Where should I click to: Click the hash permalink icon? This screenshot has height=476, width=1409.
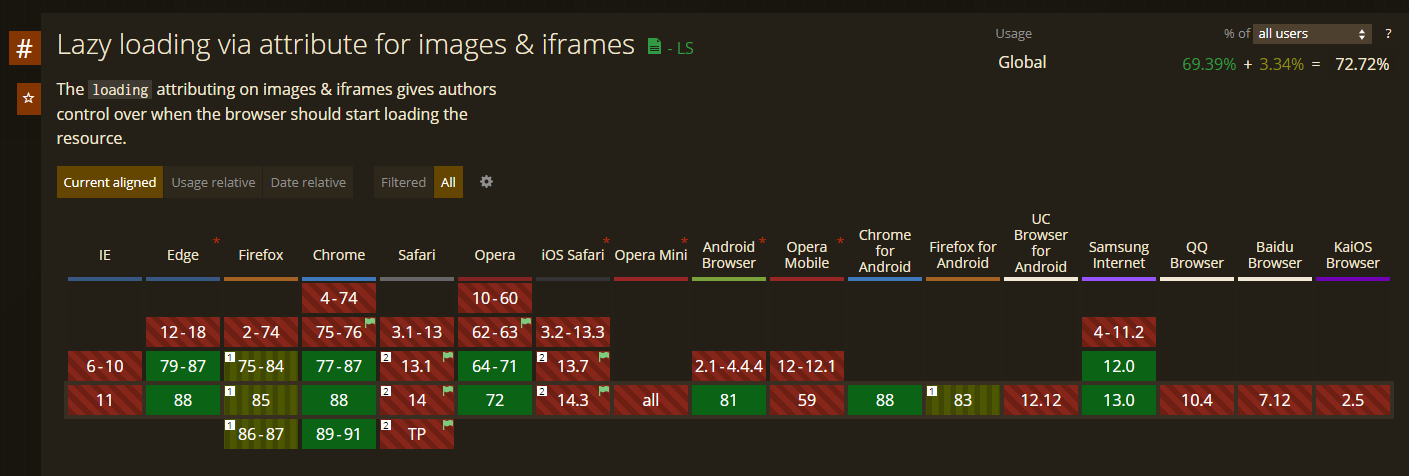pyautogui.click(x=24, y=48)
